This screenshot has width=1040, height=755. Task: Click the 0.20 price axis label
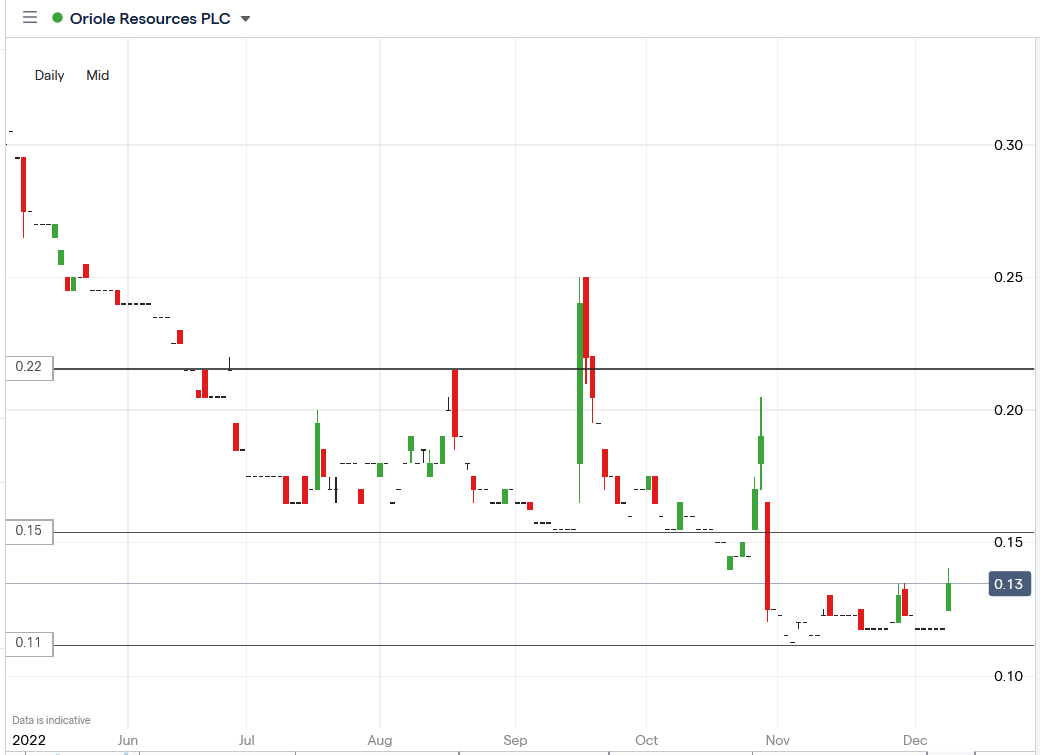pos(1008,410)
